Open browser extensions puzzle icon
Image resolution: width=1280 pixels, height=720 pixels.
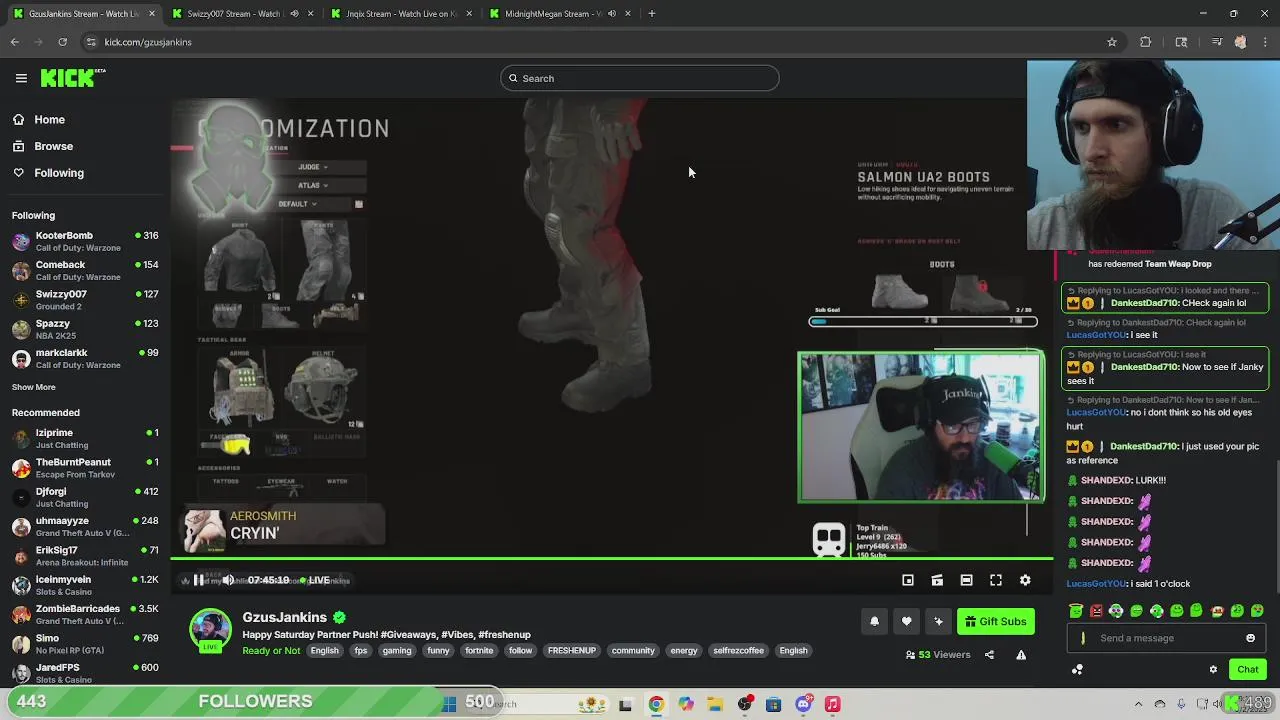[x=1146, y=42]
